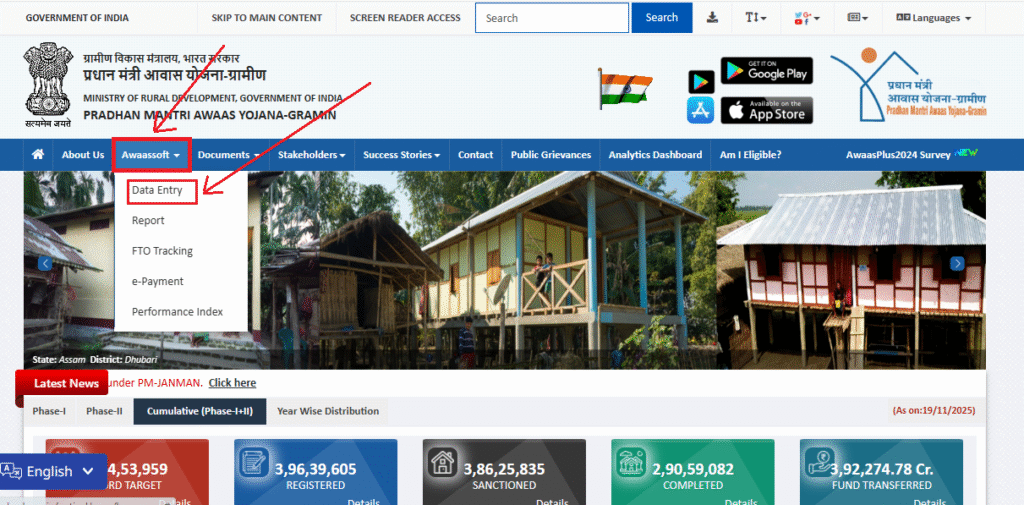Click the waving Indian flag image
The image size is (1024, 505).
tap(626, 88)
